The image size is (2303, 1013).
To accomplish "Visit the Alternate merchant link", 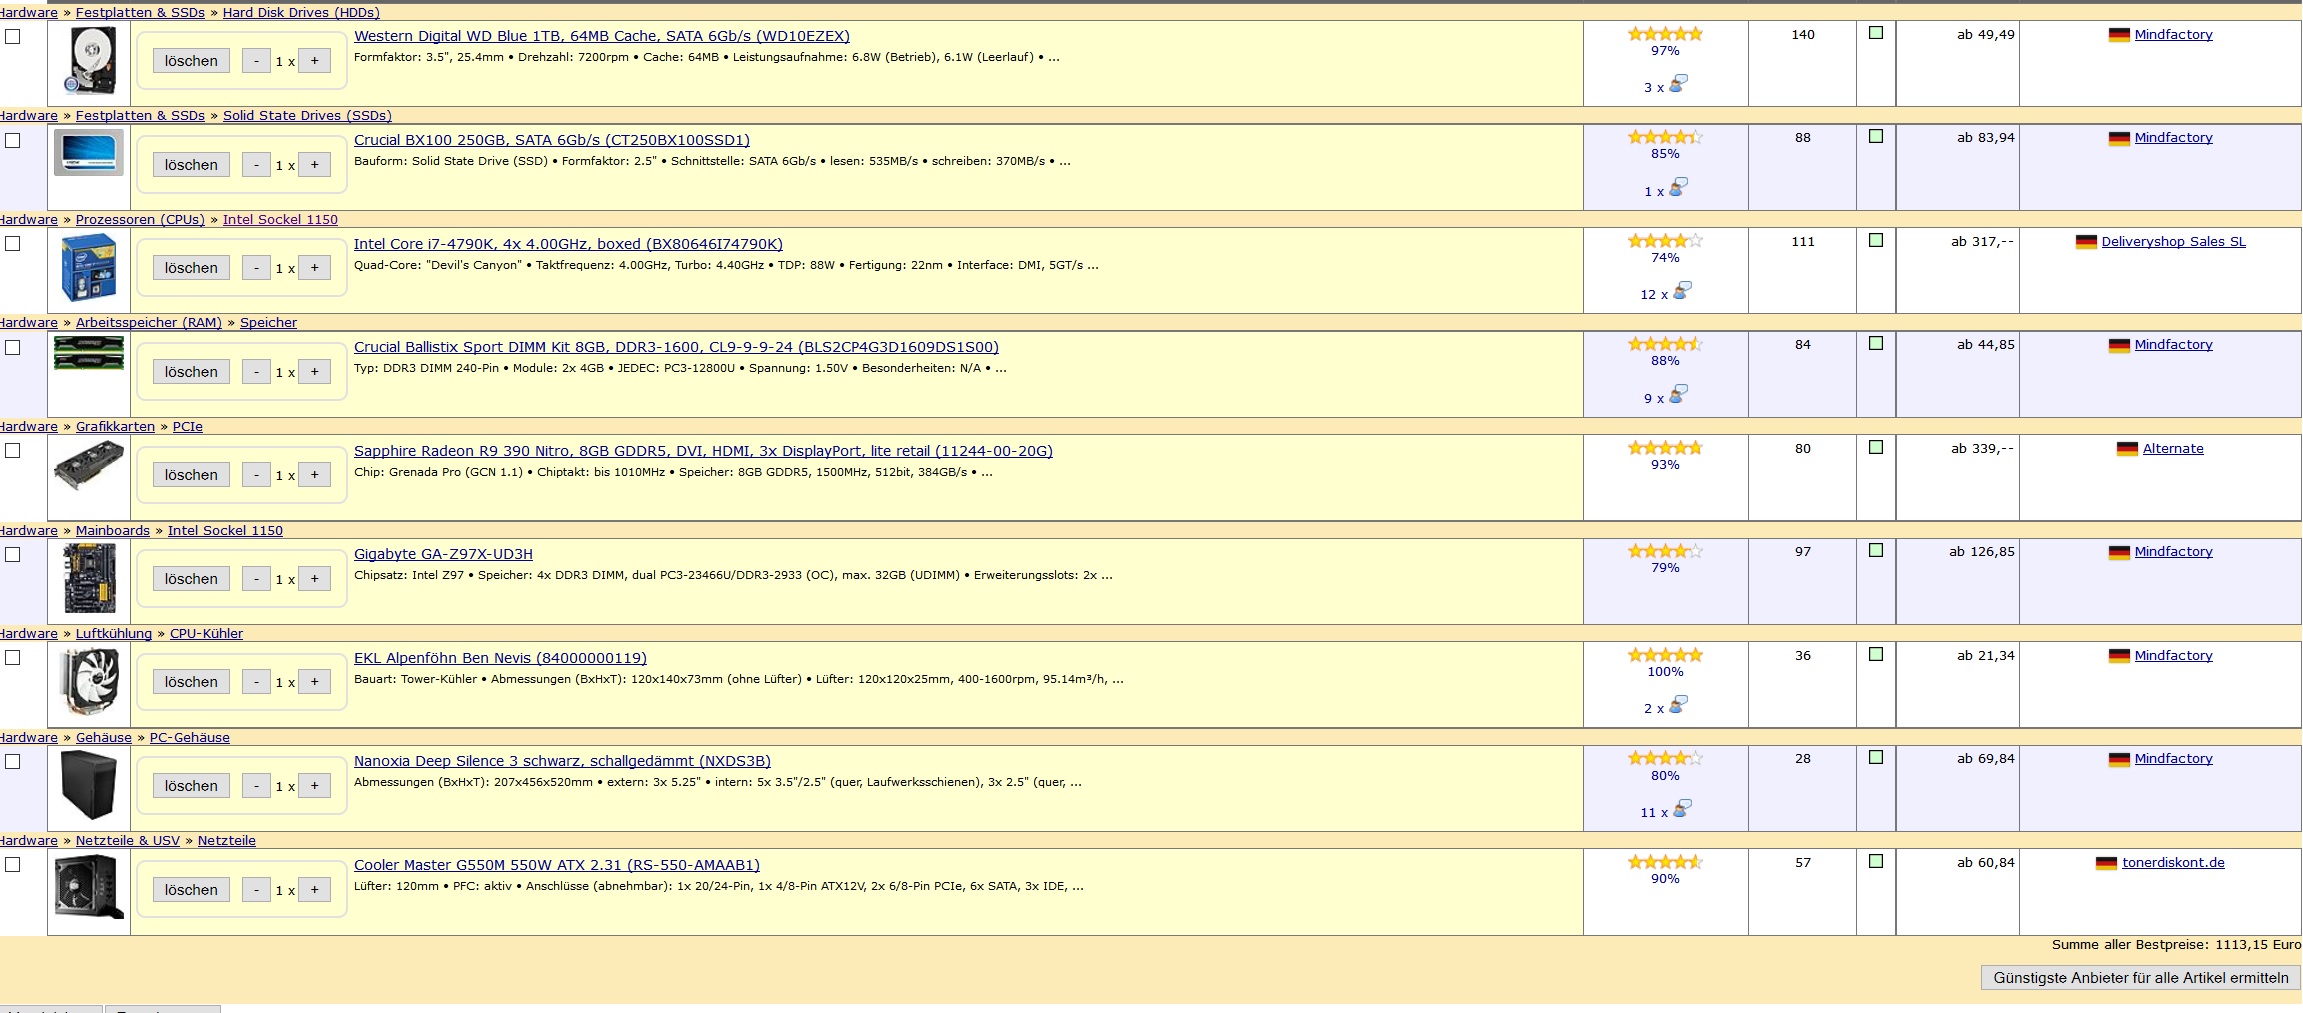I will [x=2173, y=449].
